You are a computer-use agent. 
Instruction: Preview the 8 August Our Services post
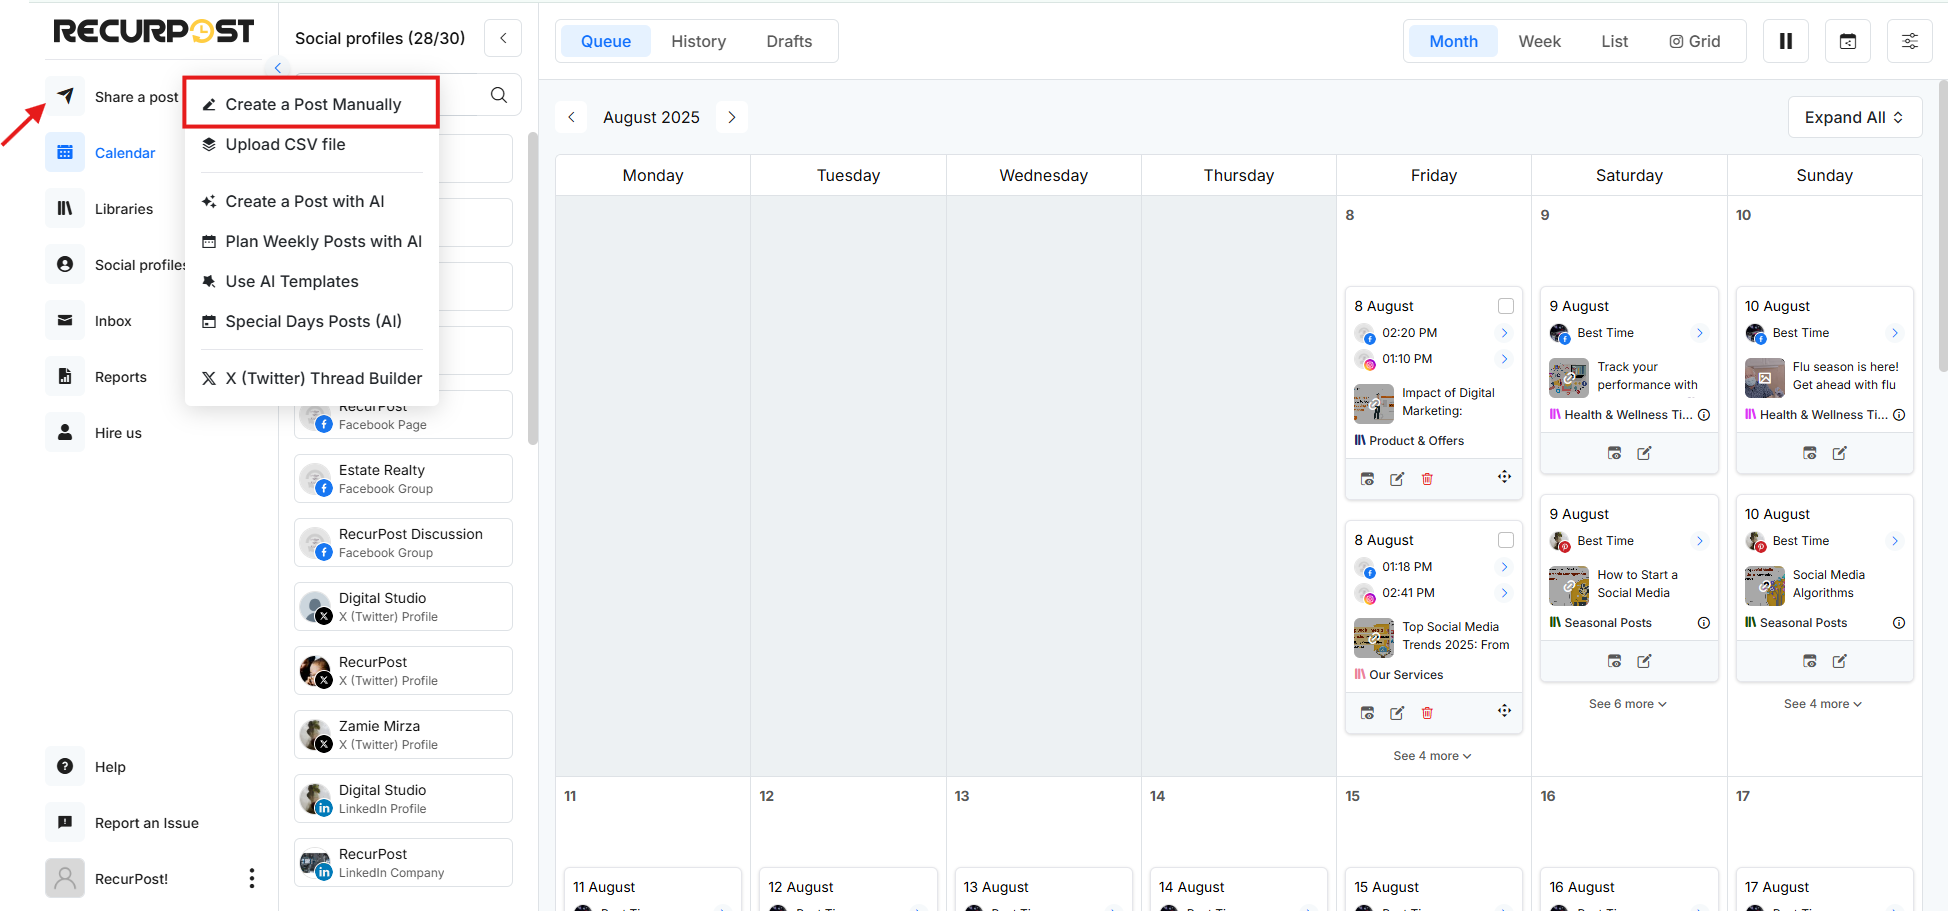point(1367,713)
